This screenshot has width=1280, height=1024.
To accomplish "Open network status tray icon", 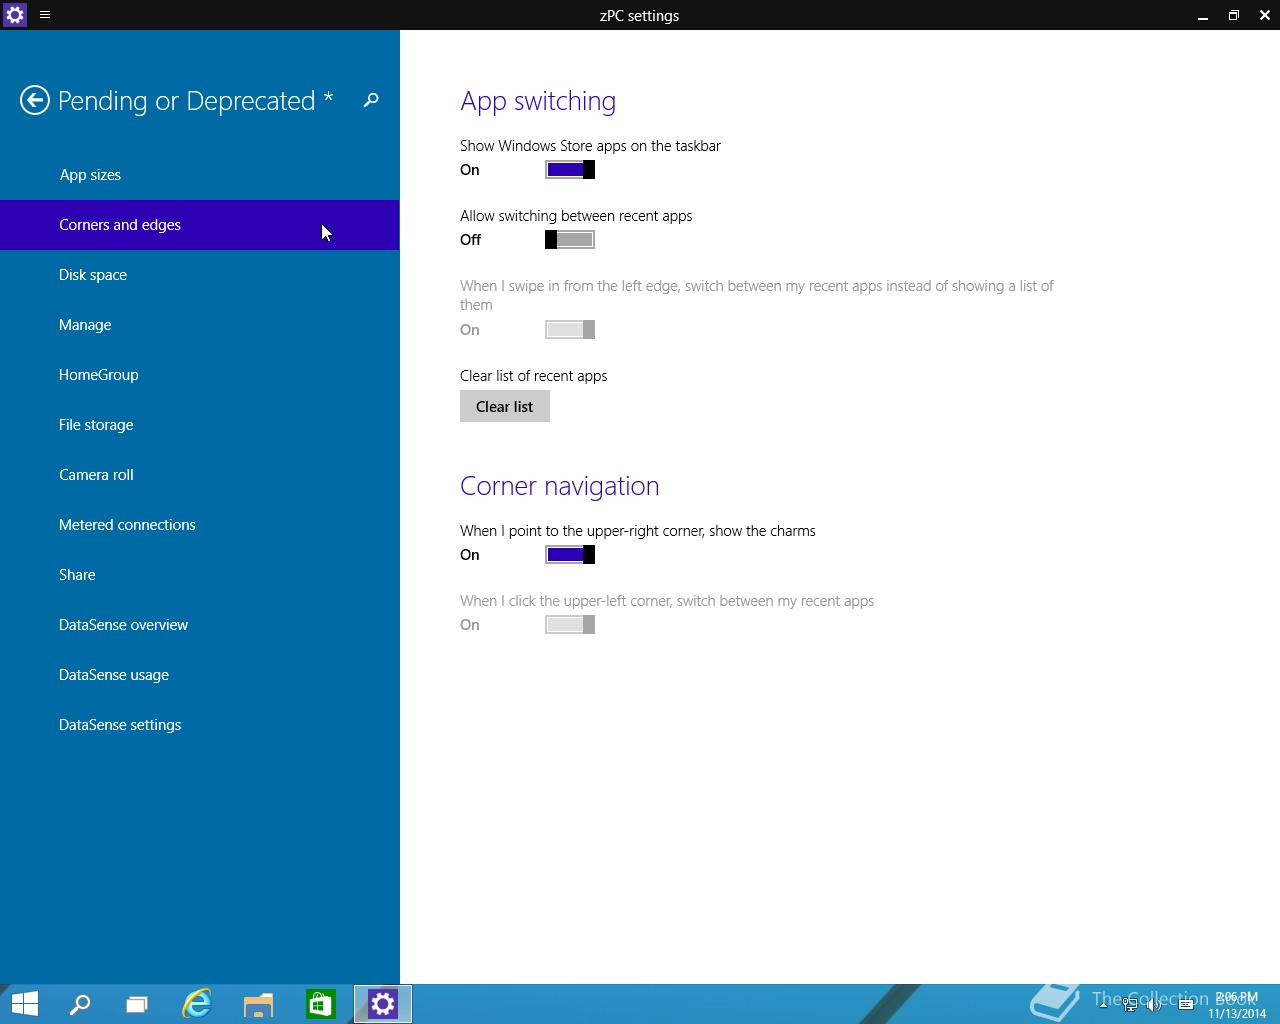I will point(1130,1004).
